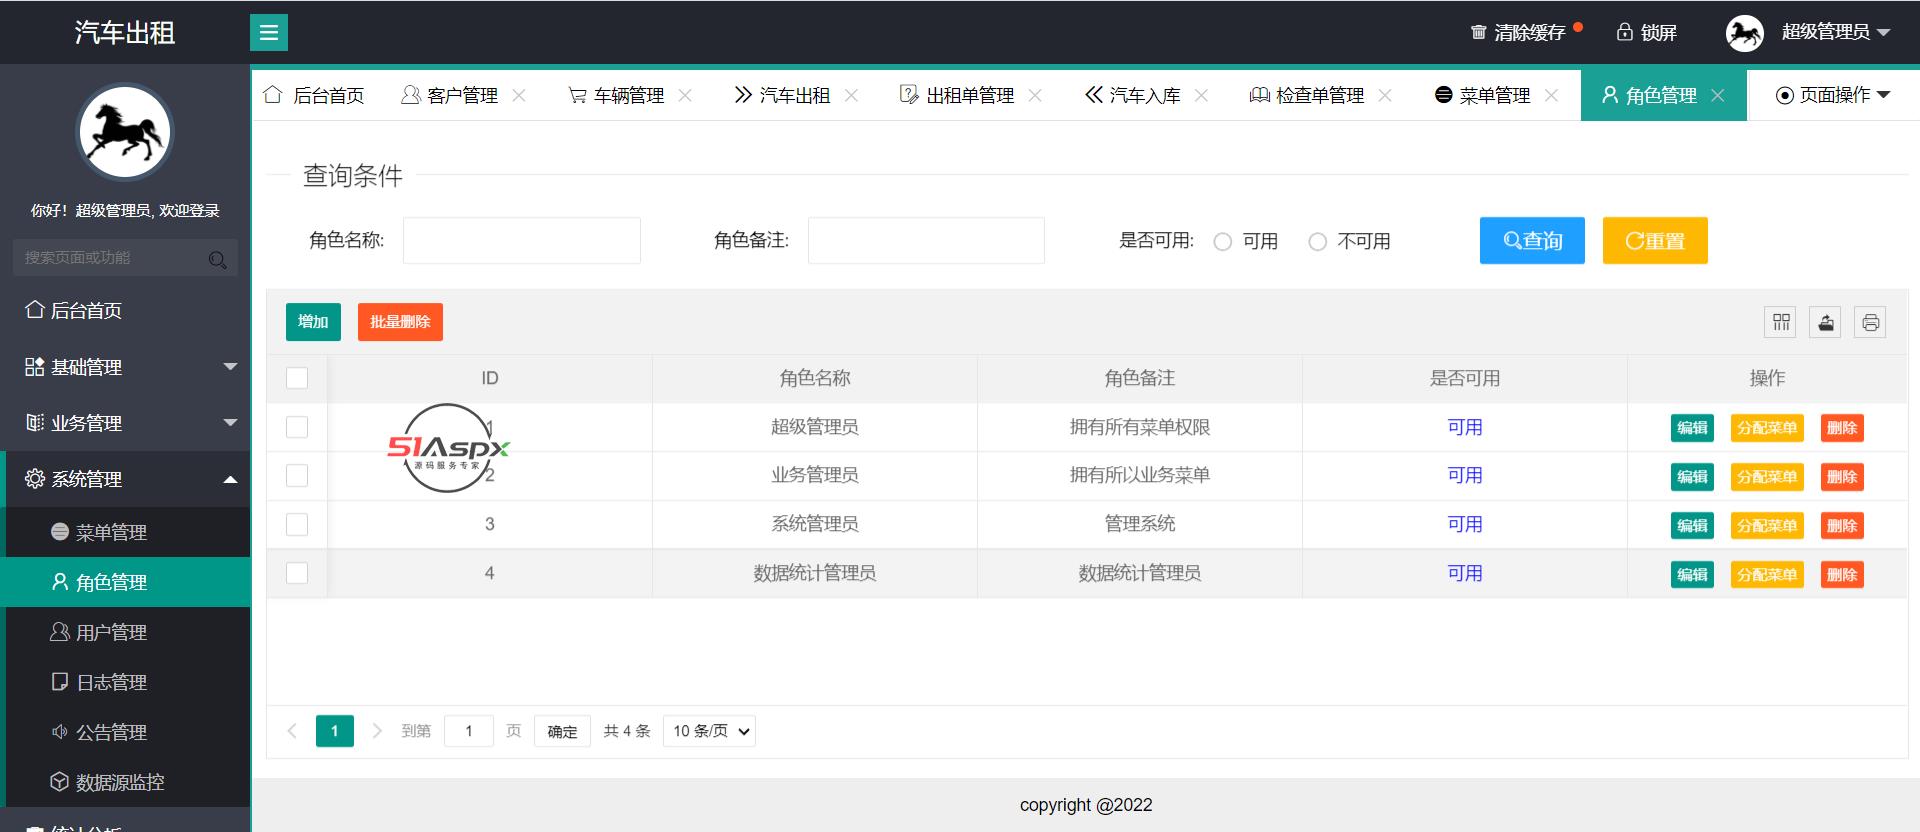Click the table export icon
This screenshot has height=832, width=1920.
1826,322
